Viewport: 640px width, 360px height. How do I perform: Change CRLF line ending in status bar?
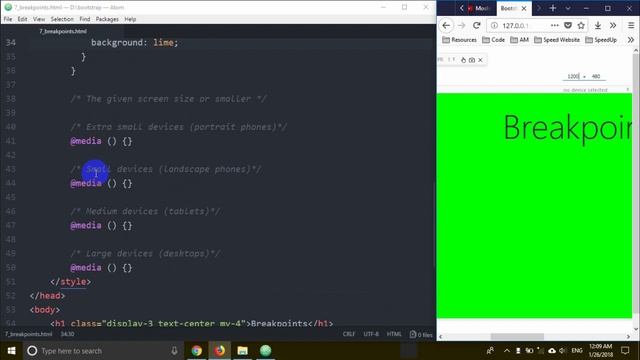pyautogui.click(x=349, y=334)
